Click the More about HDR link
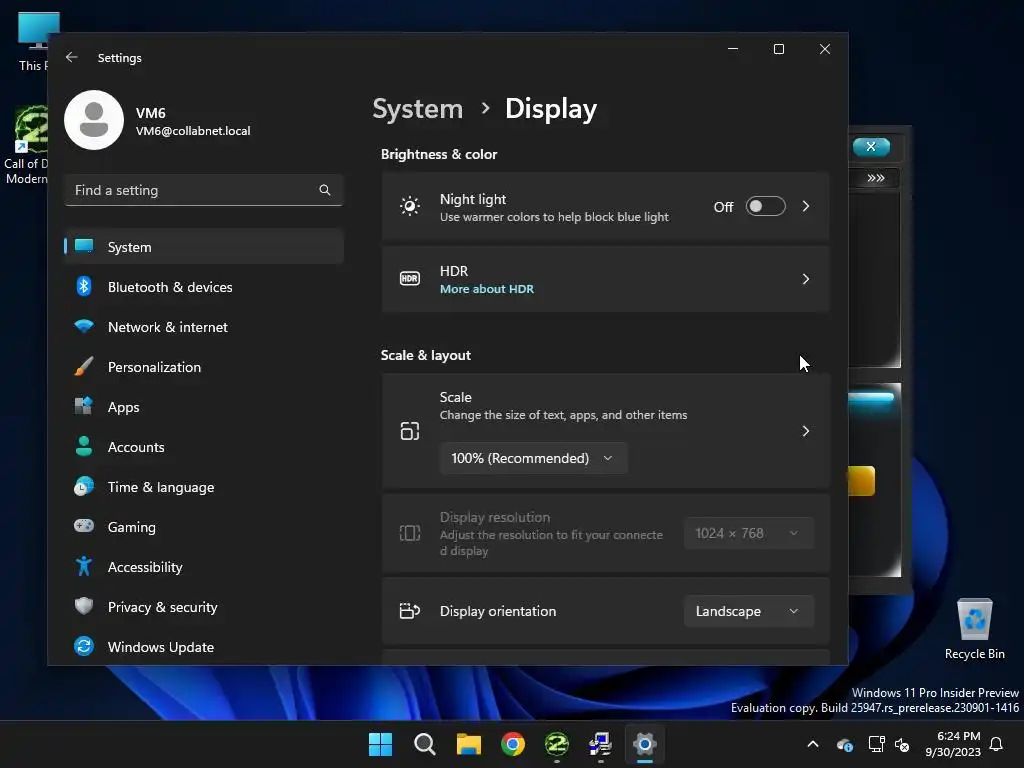Screen dimensions: 1024x768 pyautogui.click(x=487, y=289)
